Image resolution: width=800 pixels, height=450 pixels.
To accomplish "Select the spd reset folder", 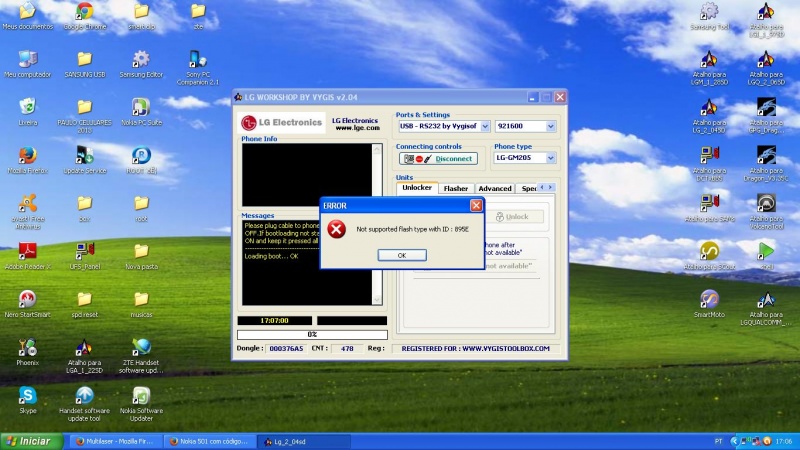I will click(x=85, y=305).
